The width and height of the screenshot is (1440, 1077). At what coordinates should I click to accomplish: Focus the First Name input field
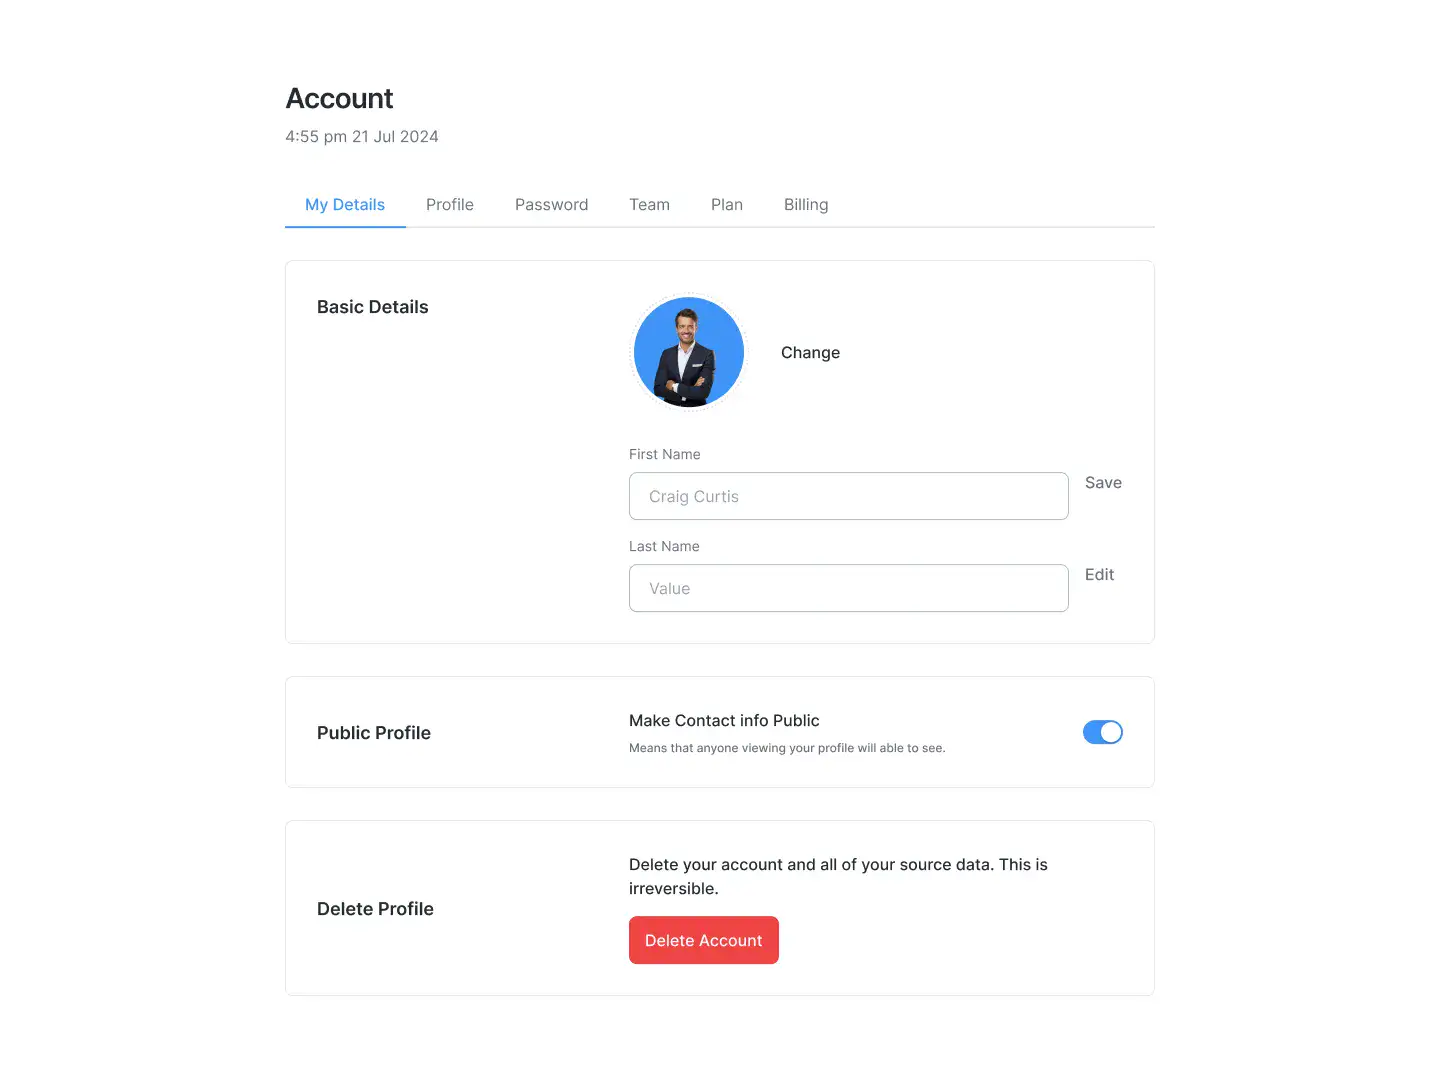pos(849,496)
